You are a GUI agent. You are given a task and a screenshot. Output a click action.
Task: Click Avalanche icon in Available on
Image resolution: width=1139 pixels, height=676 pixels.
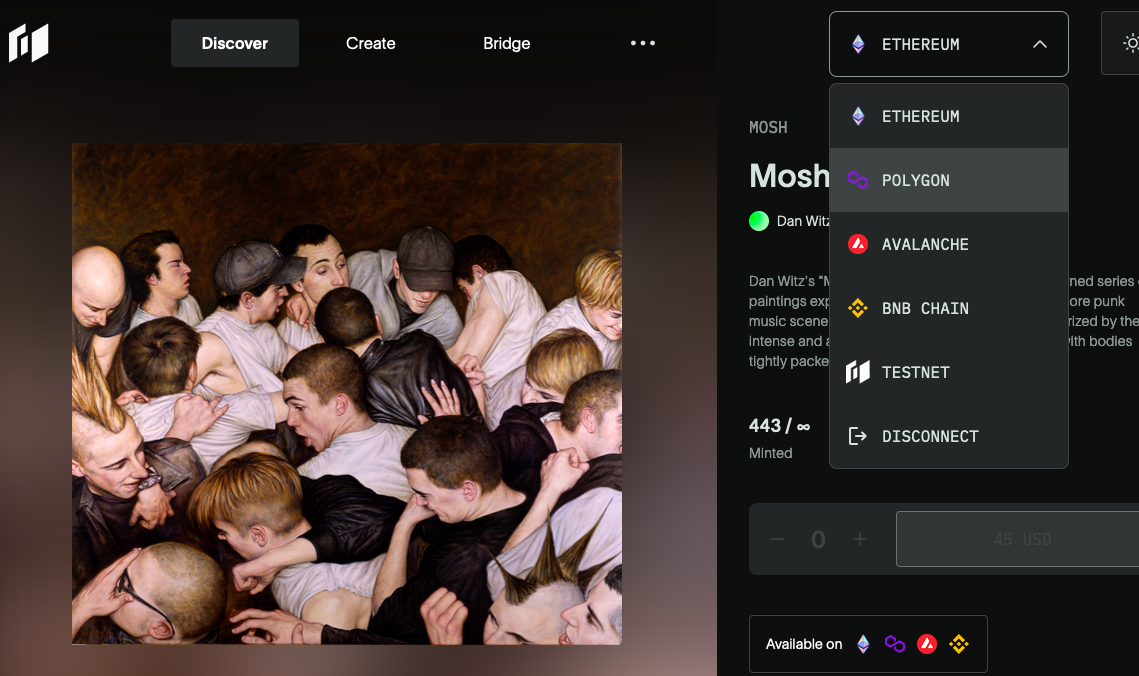927,644
